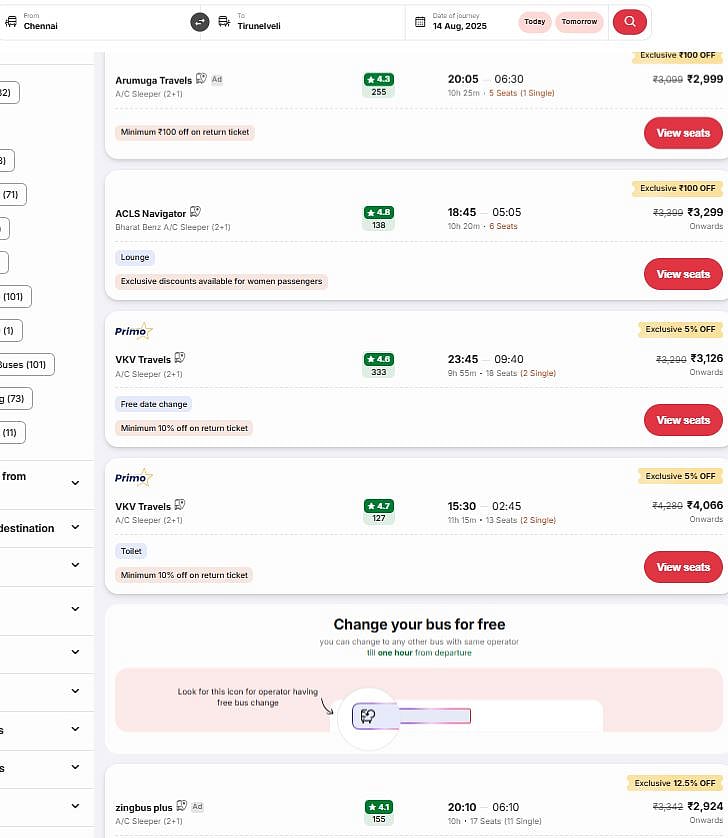The width and height of the screenshot is (728, 838).
Task: Click the swap cities arrows icon
Action: pyautogui.click(x=200, y=21)
